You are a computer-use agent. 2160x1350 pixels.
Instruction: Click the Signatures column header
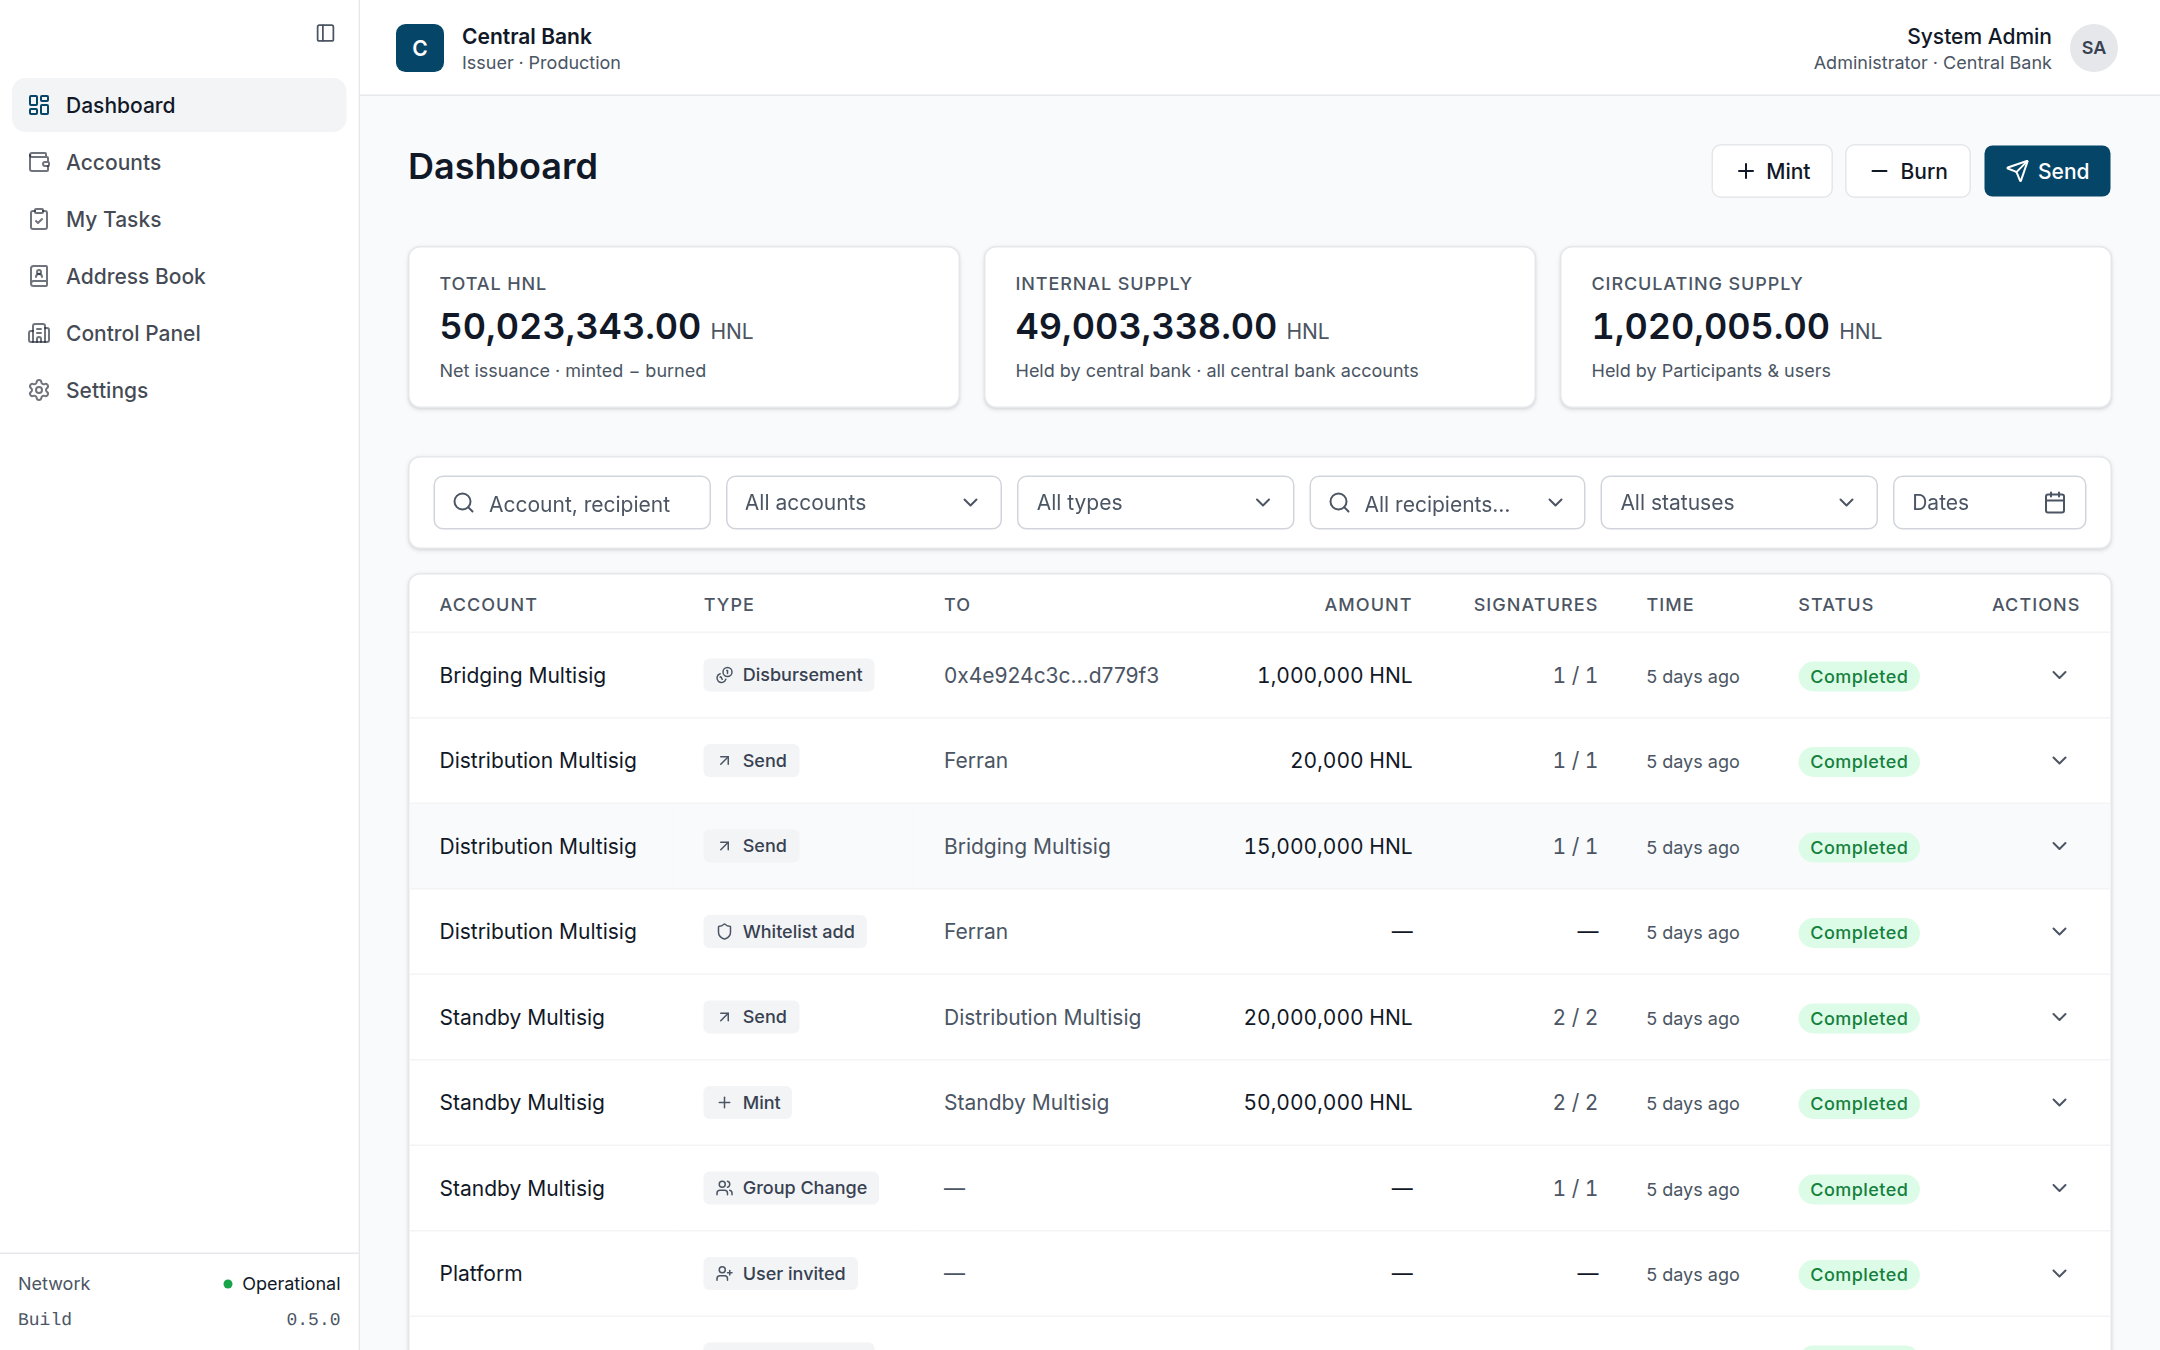[1536, 604]
